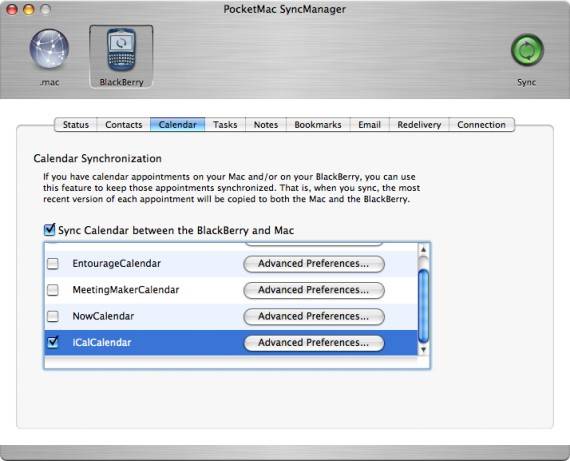Open Advanced Preferences for EntourageCalendar
The width and height of the screenshot is (570, 461).
pyautogui.click(x=314, y=264)
